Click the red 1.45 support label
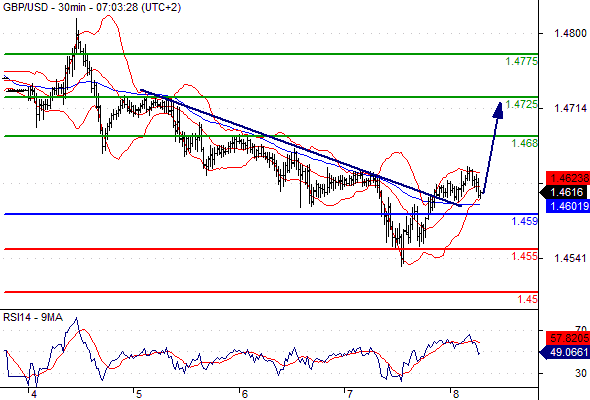The height and width of the screenshot is (400, 590). 528,299
